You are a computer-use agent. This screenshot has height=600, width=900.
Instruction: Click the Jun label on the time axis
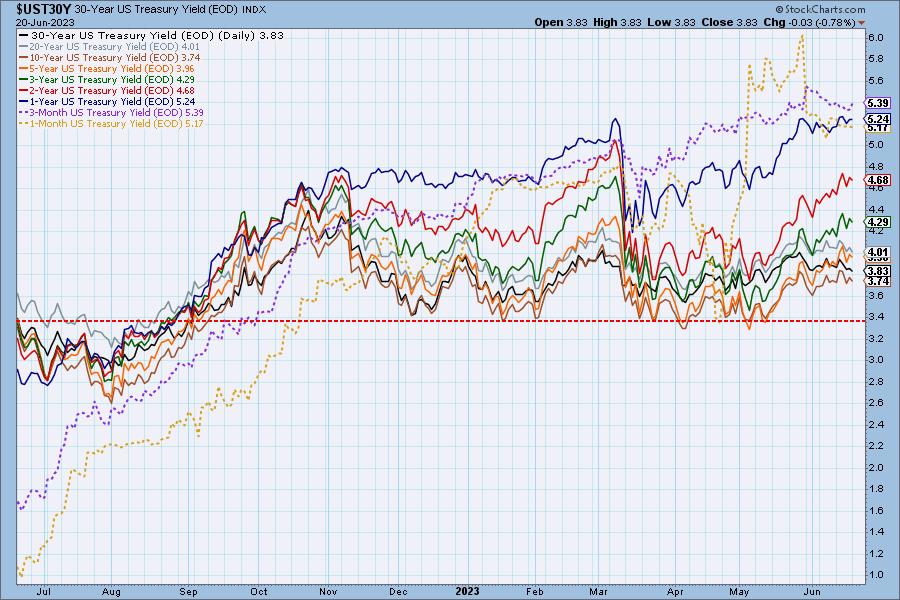pos(812,591)
